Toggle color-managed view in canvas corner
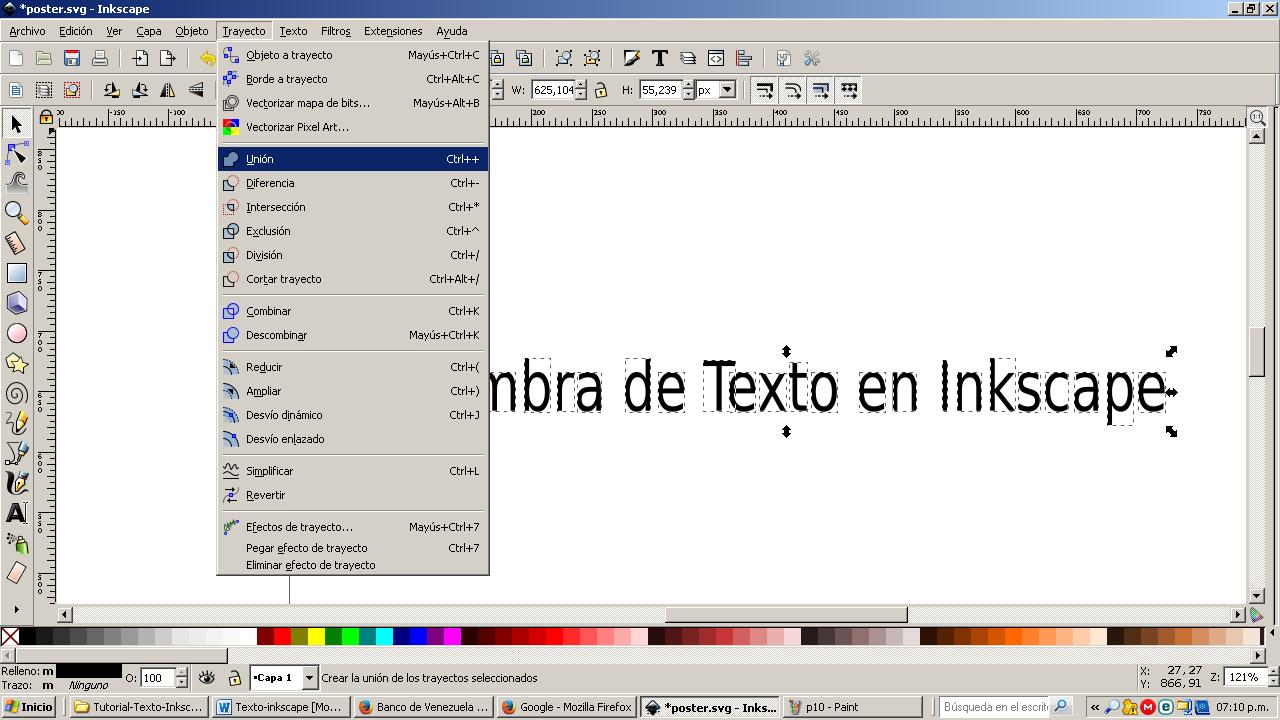The width and height of the screenshot is (1280, 720). click(x=1257, y=615)
